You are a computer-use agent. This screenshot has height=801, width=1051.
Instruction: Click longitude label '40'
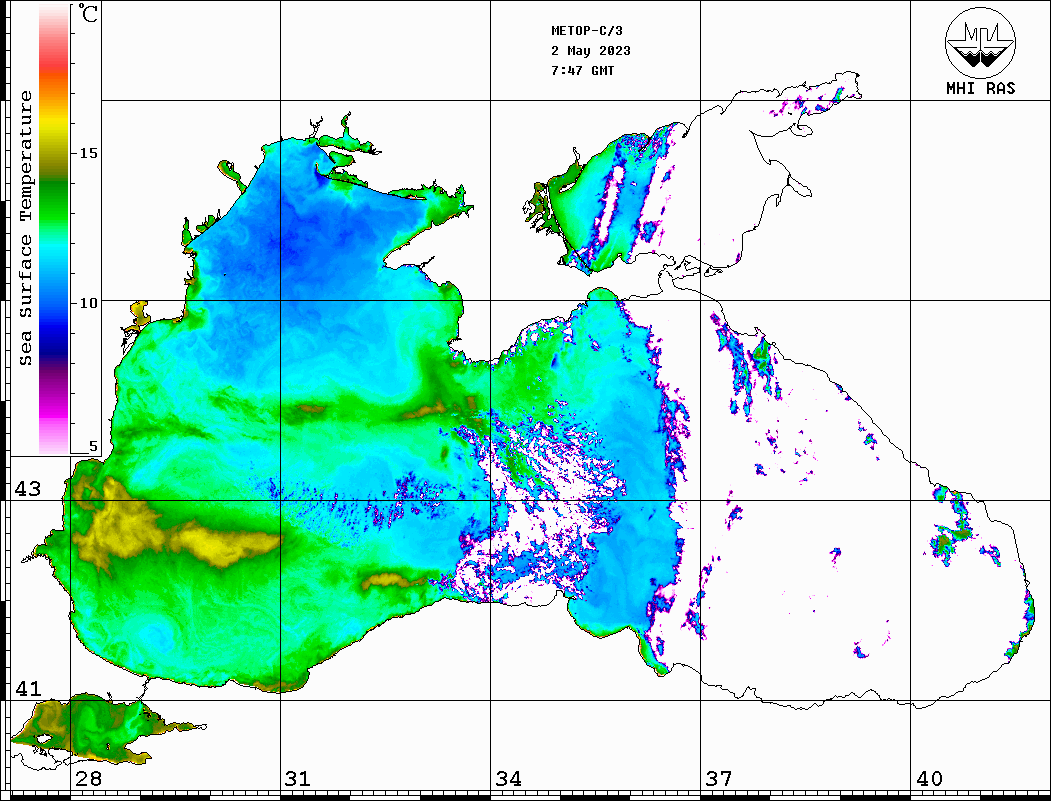click(x=929, y=778)
